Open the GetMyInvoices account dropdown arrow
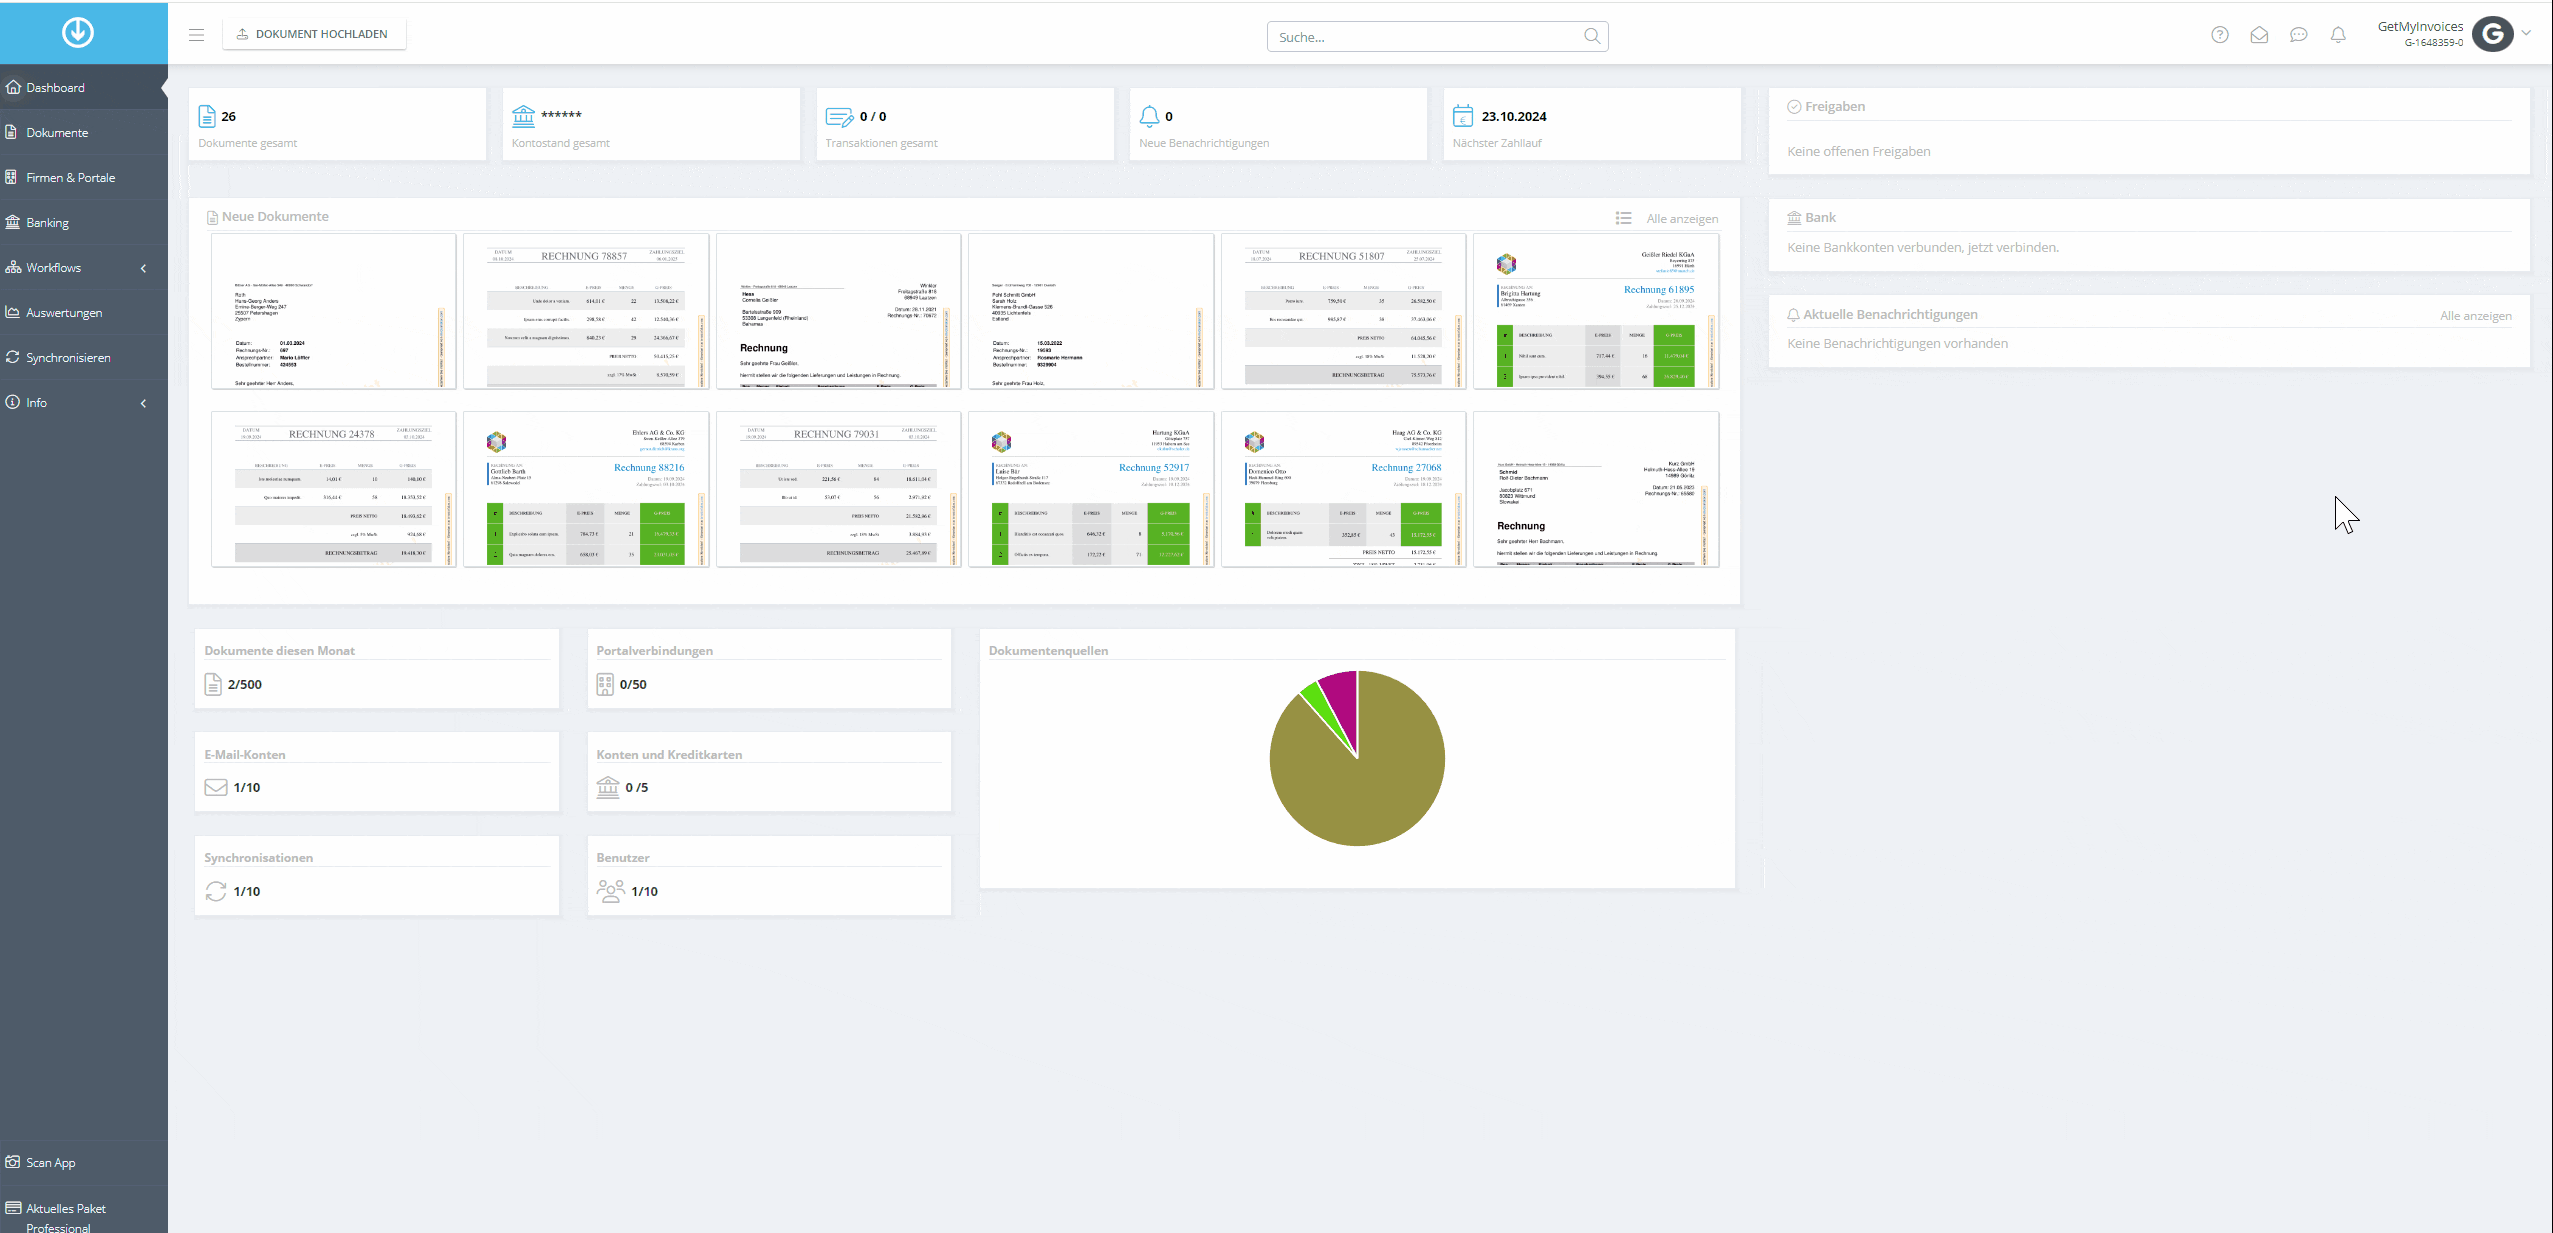The image size is (2553, 1233). (2526, 33)
